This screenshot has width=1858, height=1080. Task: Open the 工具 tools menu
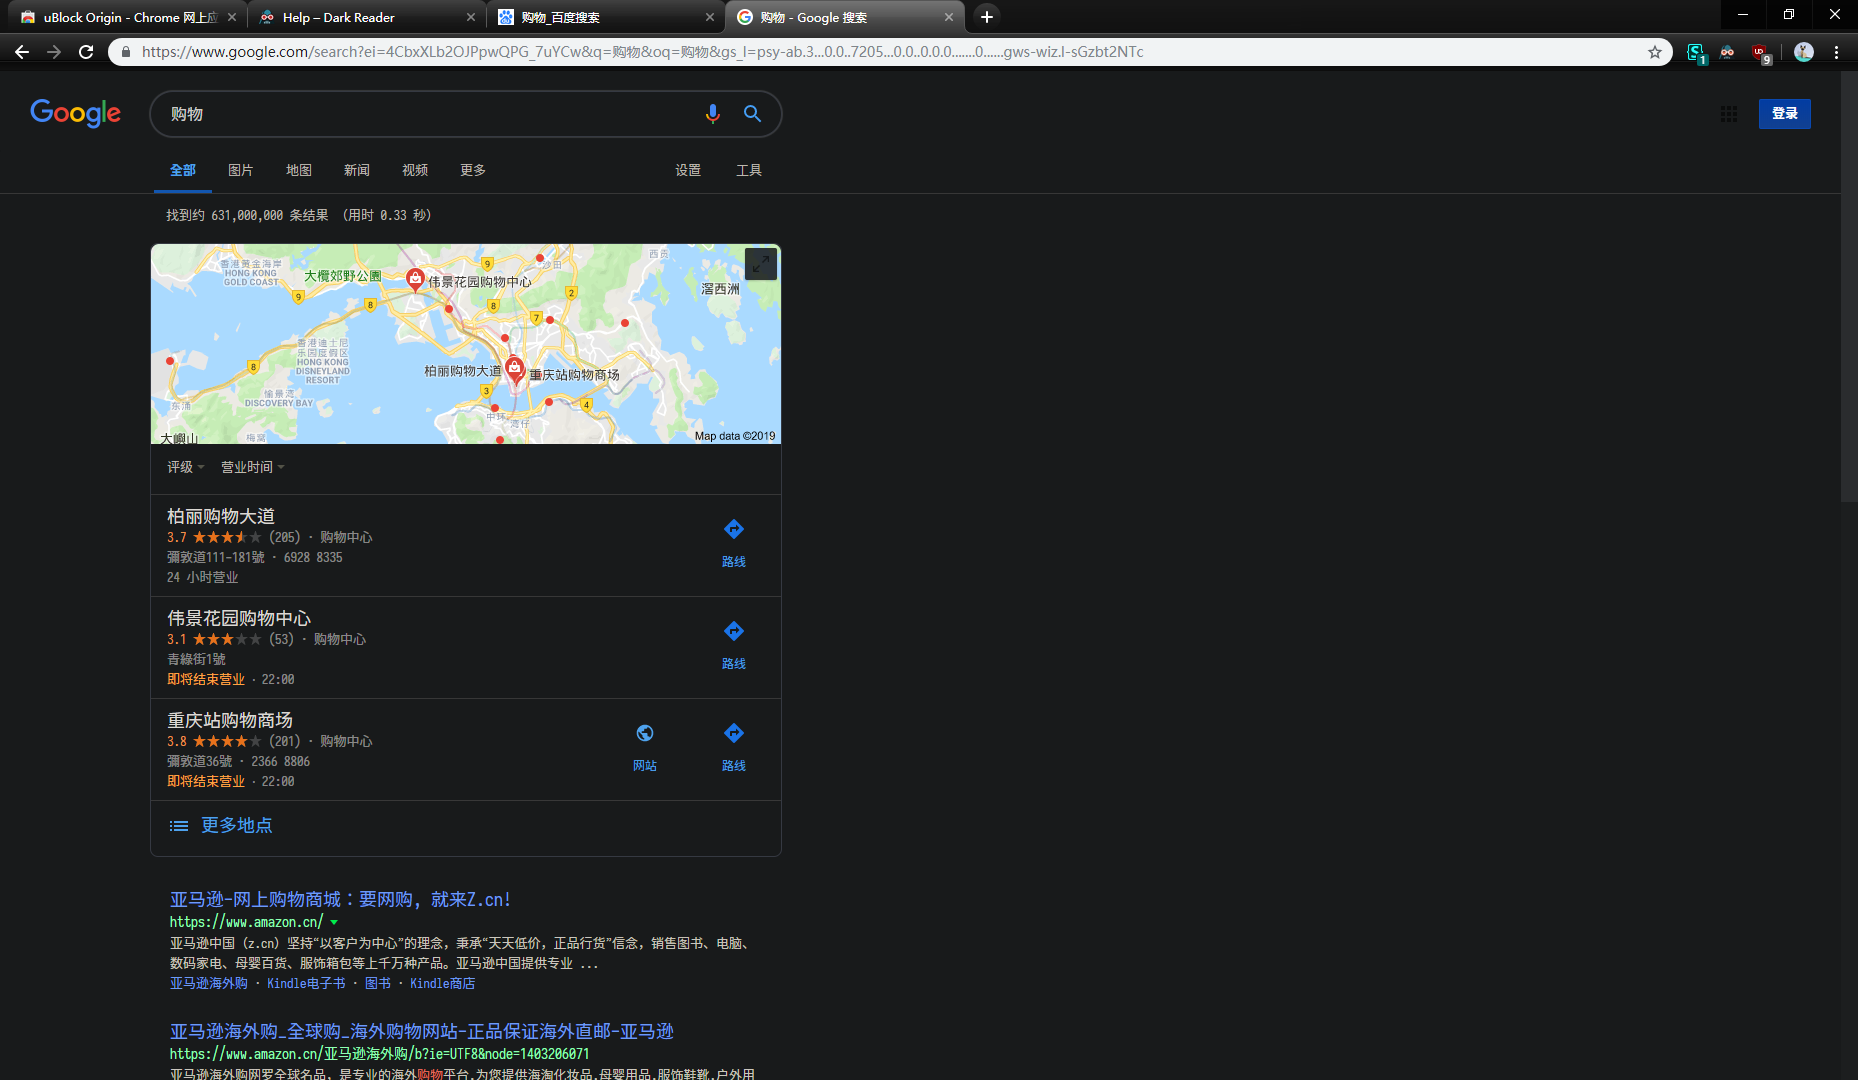pyautogui.click(x=749, y=170)
